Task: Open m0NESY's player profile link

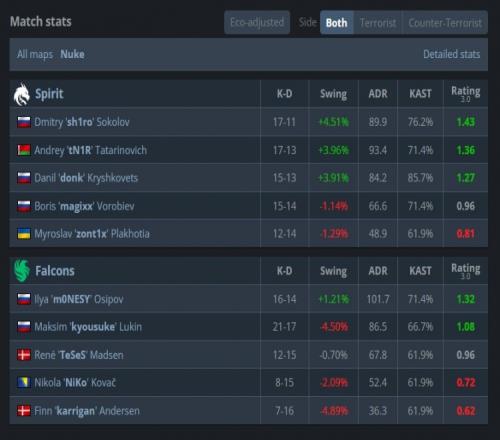Action: (79, 299)
